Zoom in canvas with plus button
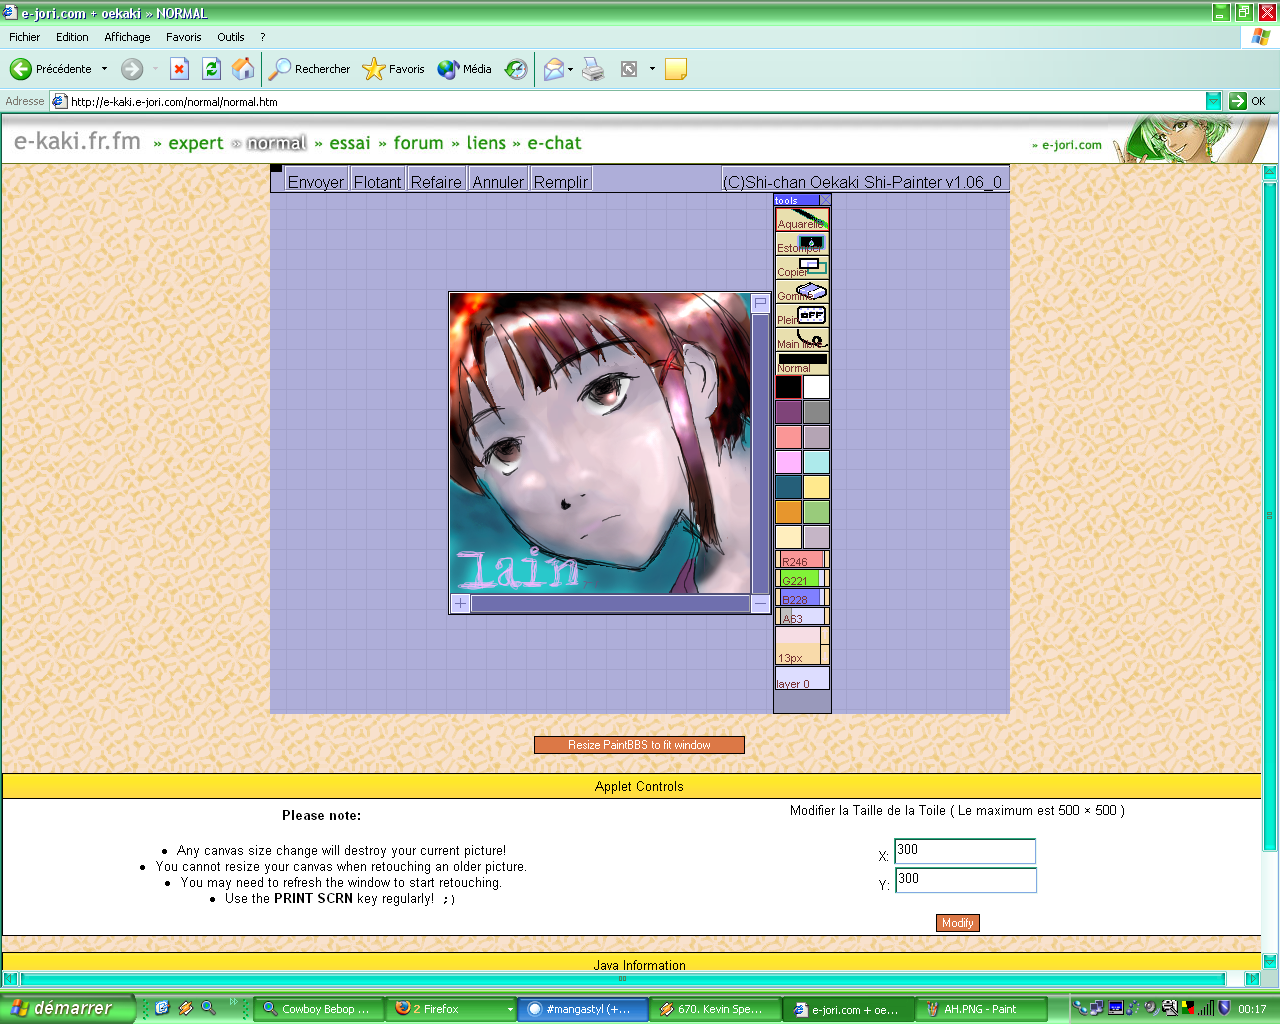Viewport: 1280px width, 1024px height. coord(460,603)
